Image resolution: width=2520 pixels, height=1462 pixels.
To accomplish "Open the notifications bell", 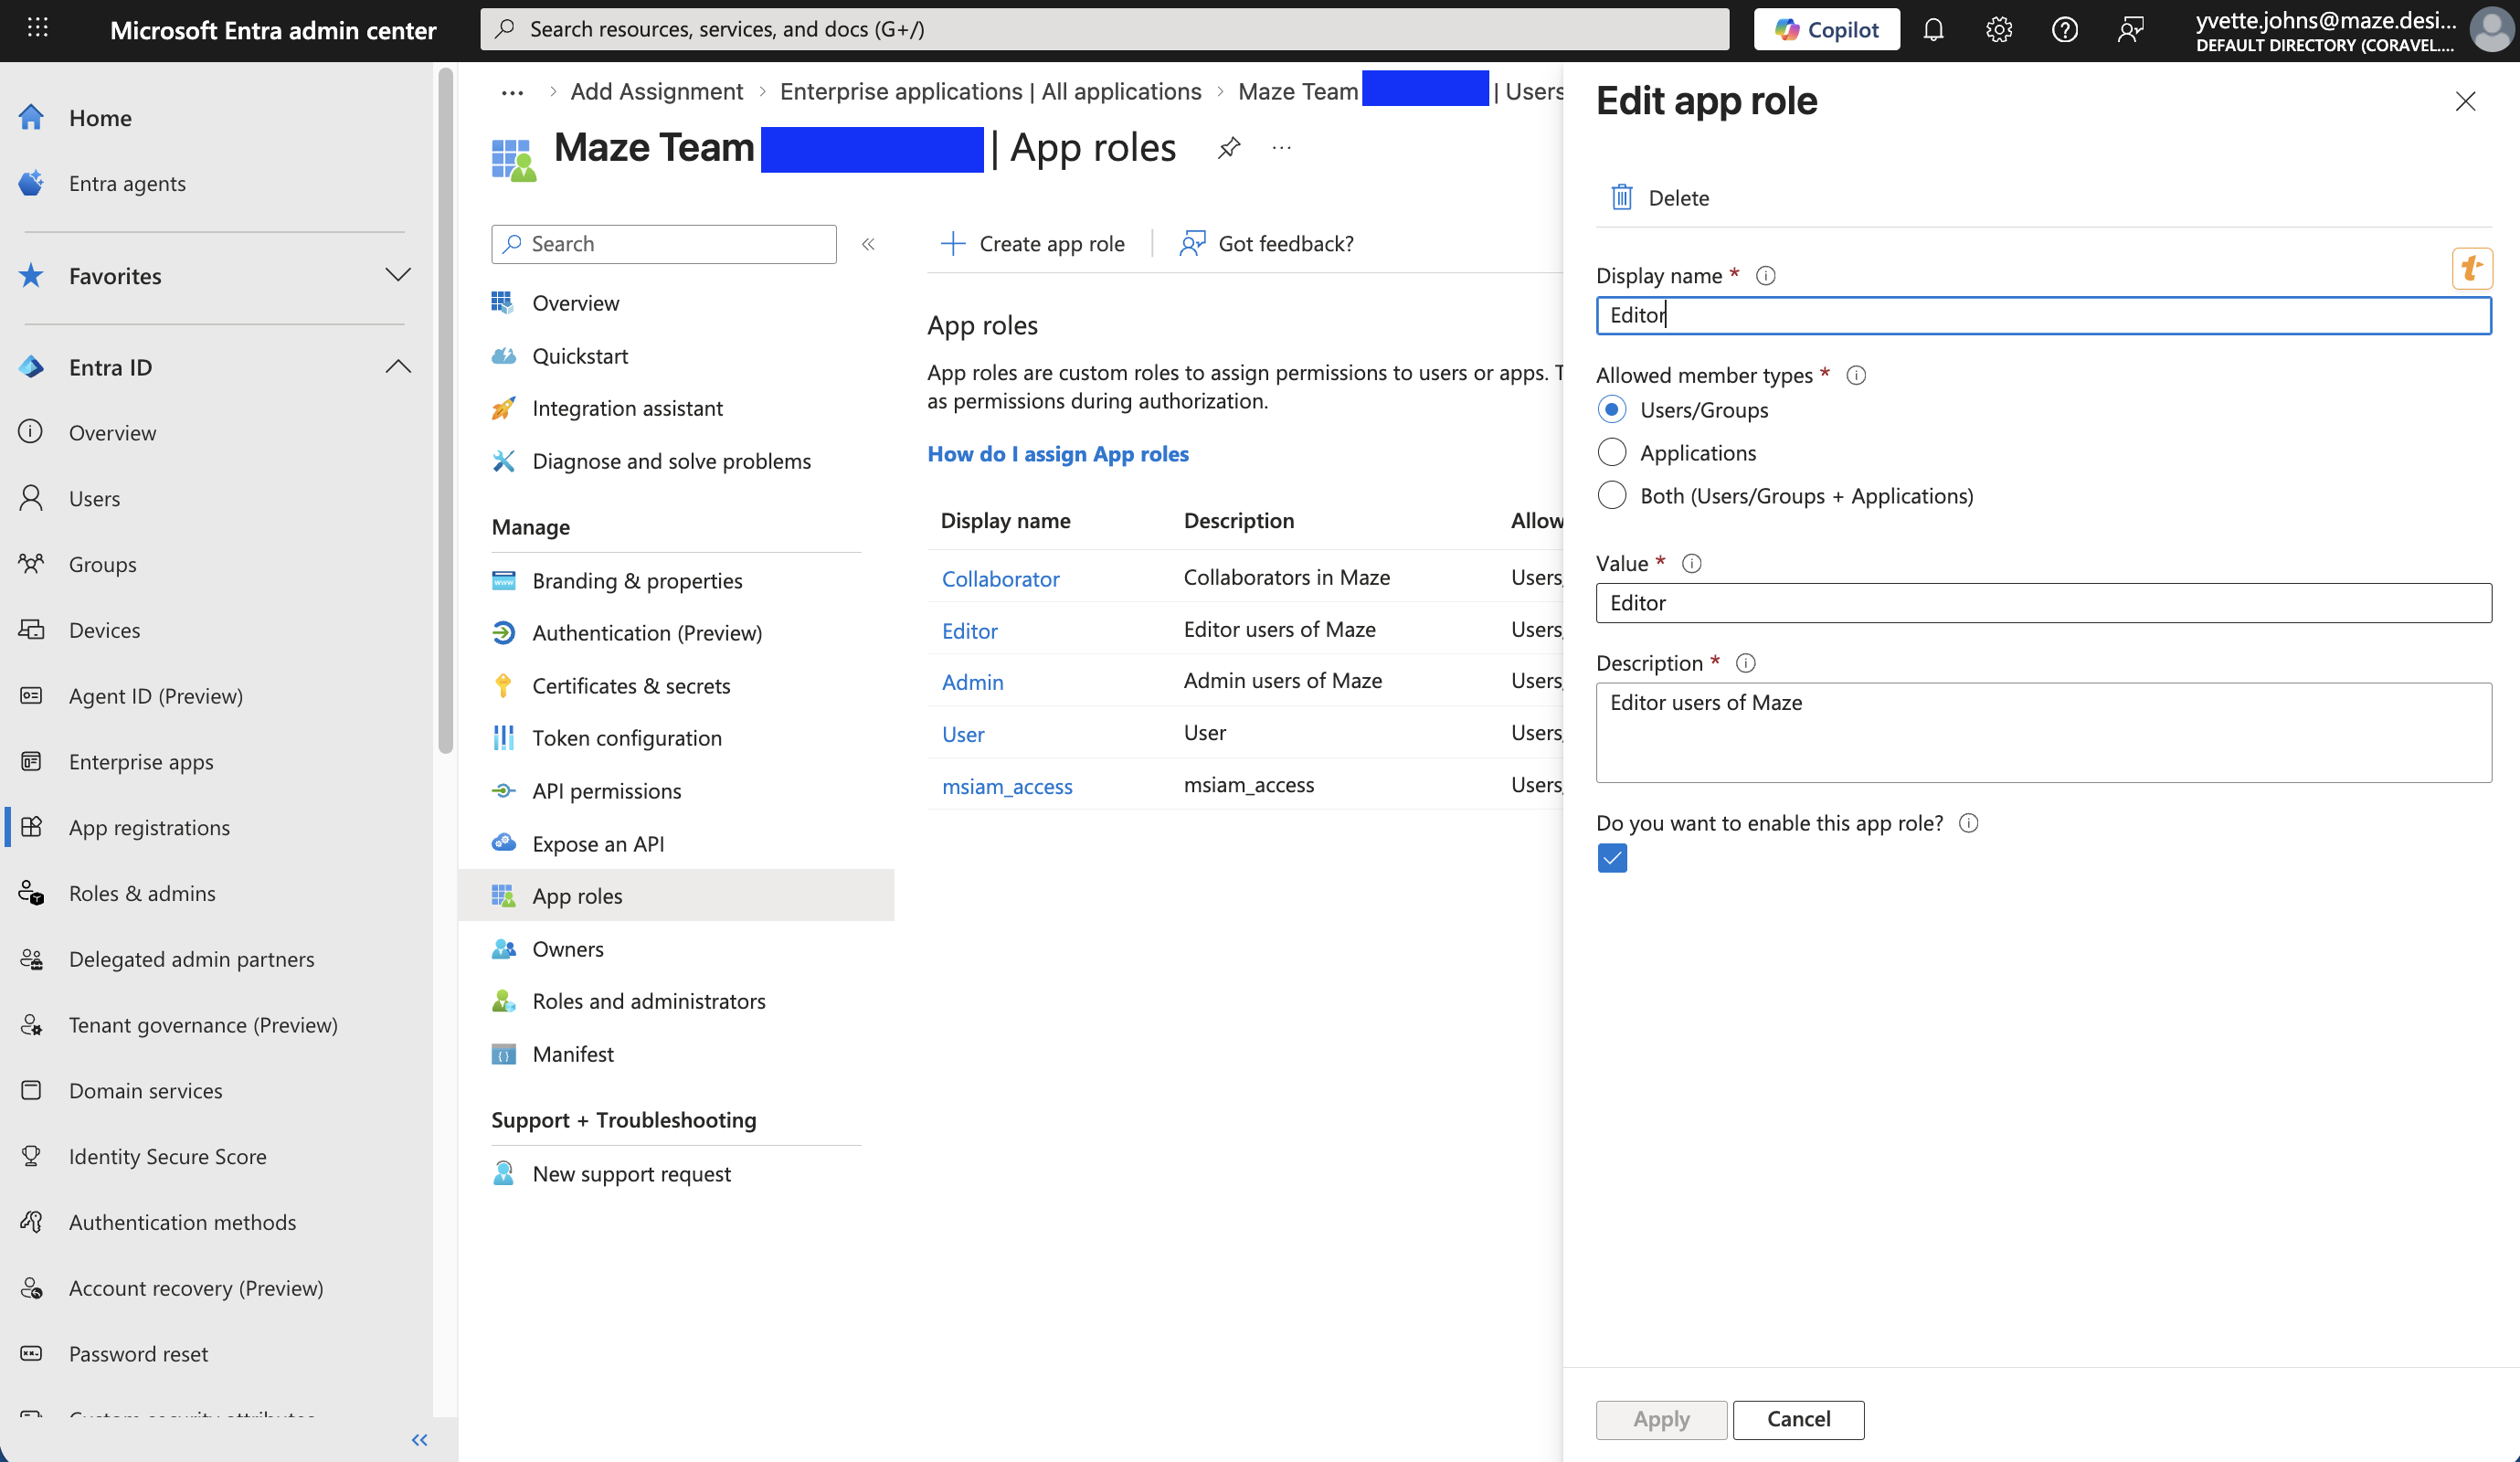I will (x=1933, y=30).
